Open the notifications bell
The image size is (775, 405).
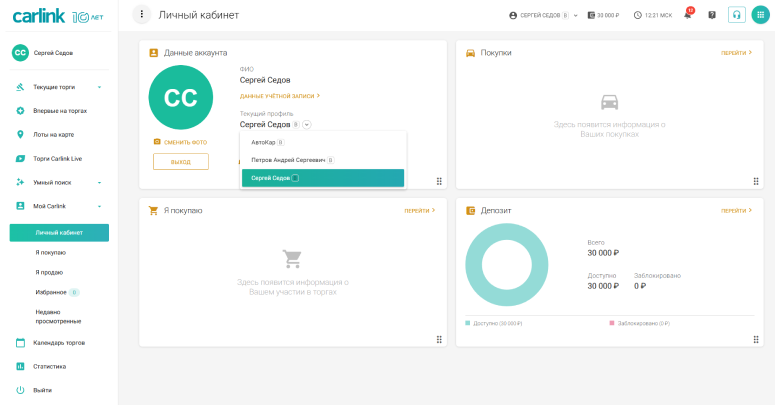[688, 15]
